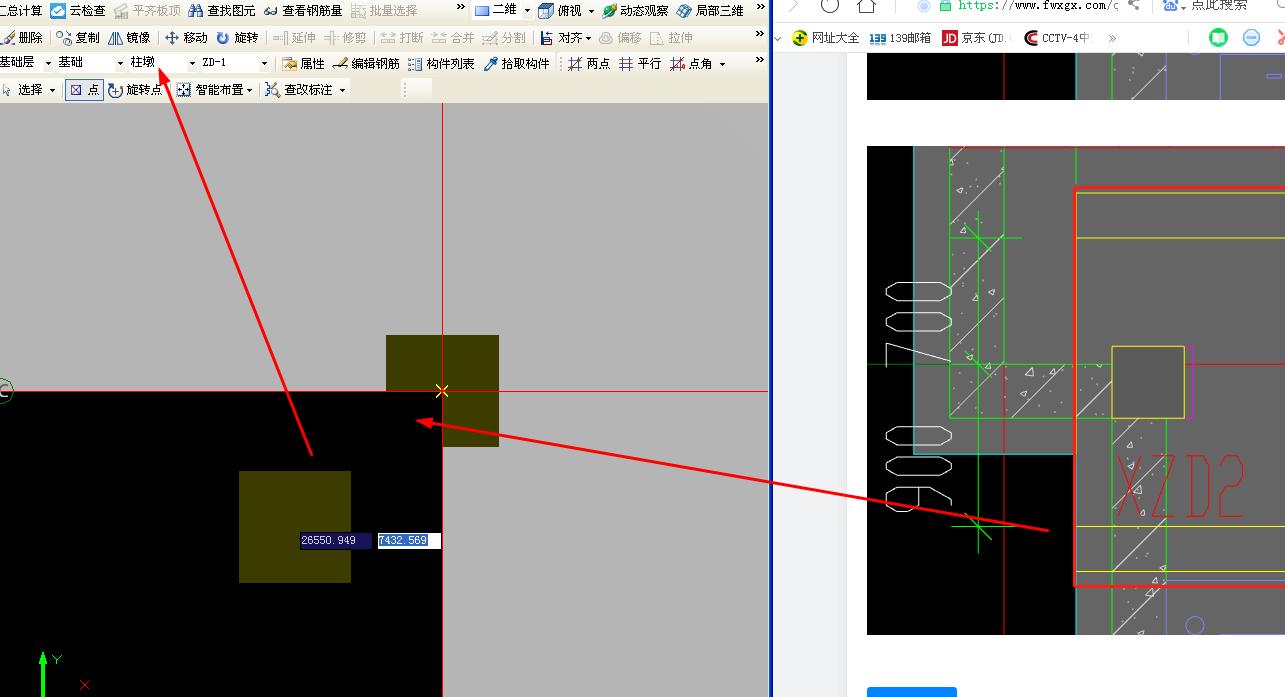The image size is (1285, 697).
Task: Click the green book reader extension icon
Action: 1218,38
